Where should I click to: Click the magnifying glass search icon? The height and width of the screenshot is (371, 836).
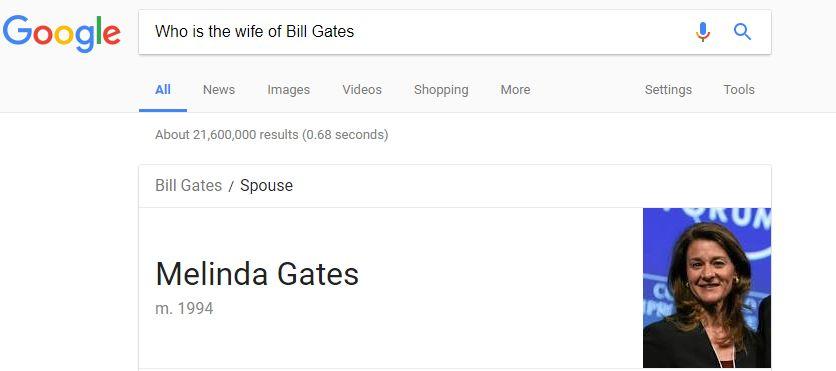tap(742, 32)
